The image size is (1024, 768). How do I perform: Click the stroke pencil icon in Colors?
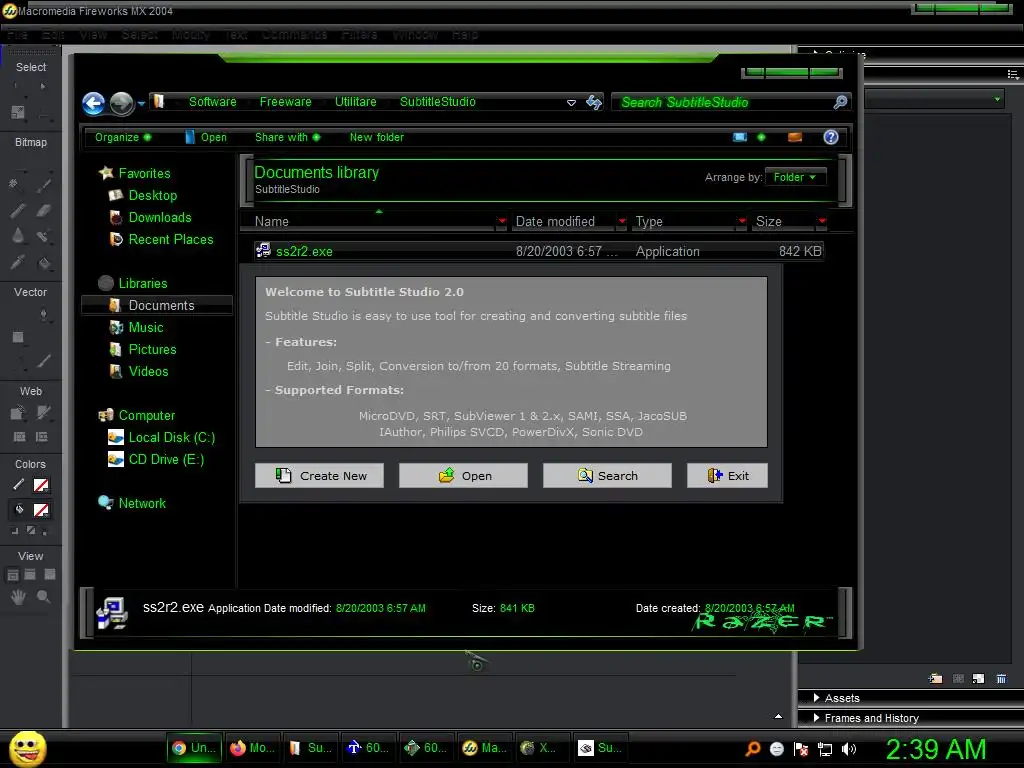pos(18,485)
